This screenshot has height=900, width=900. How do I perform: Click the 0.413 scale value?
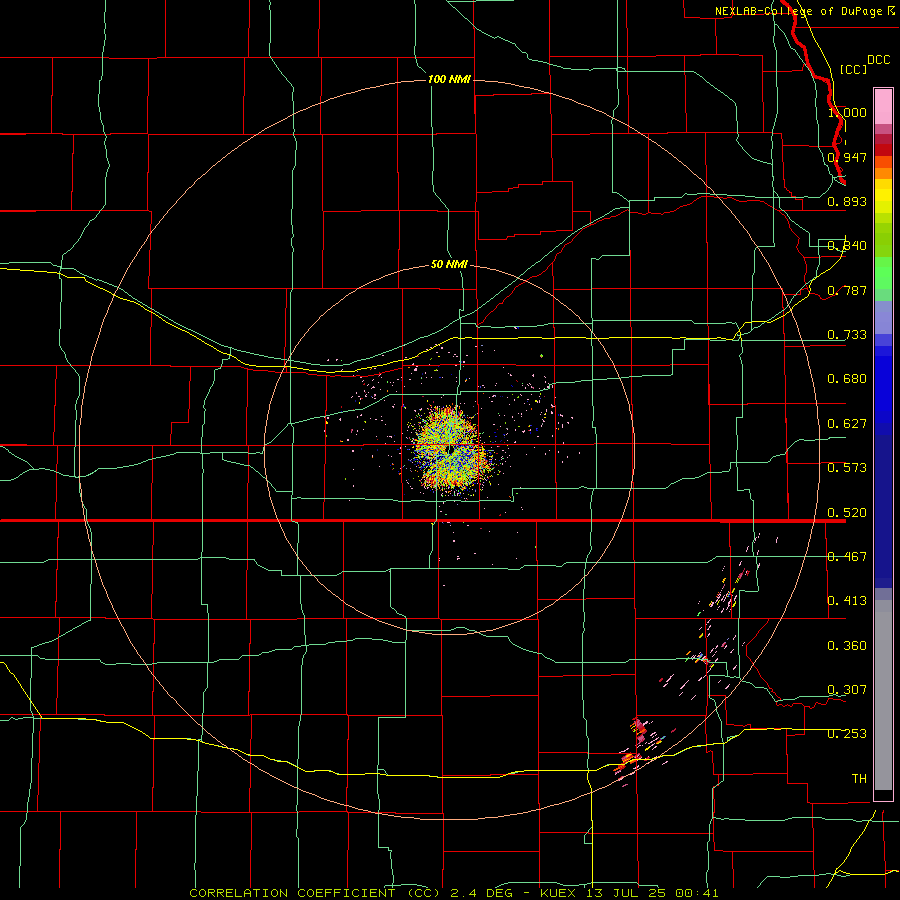pyautogui.click(x=847, y=601)
